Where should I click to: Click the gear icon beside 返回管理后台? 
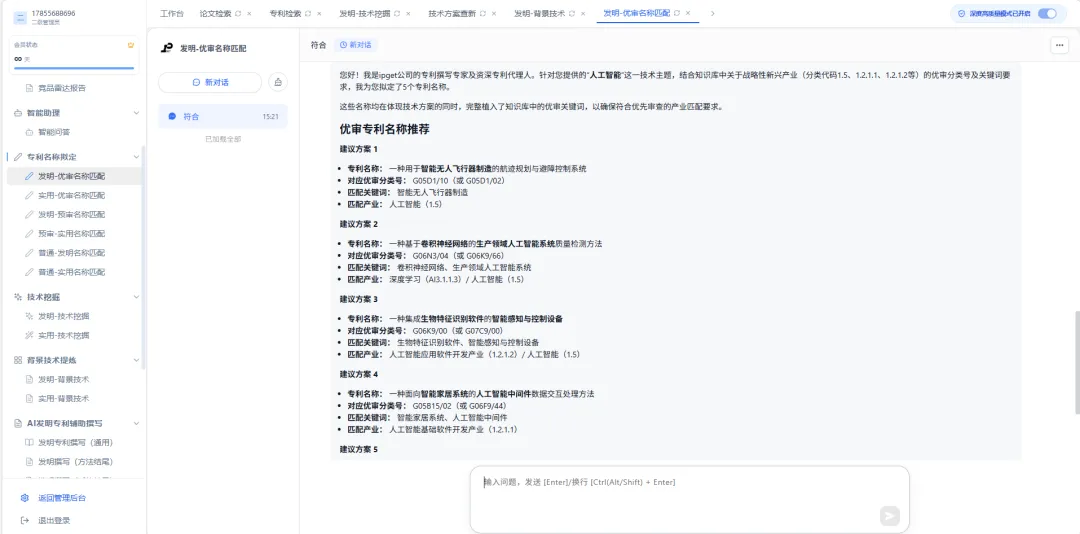(x=25, y=498)
